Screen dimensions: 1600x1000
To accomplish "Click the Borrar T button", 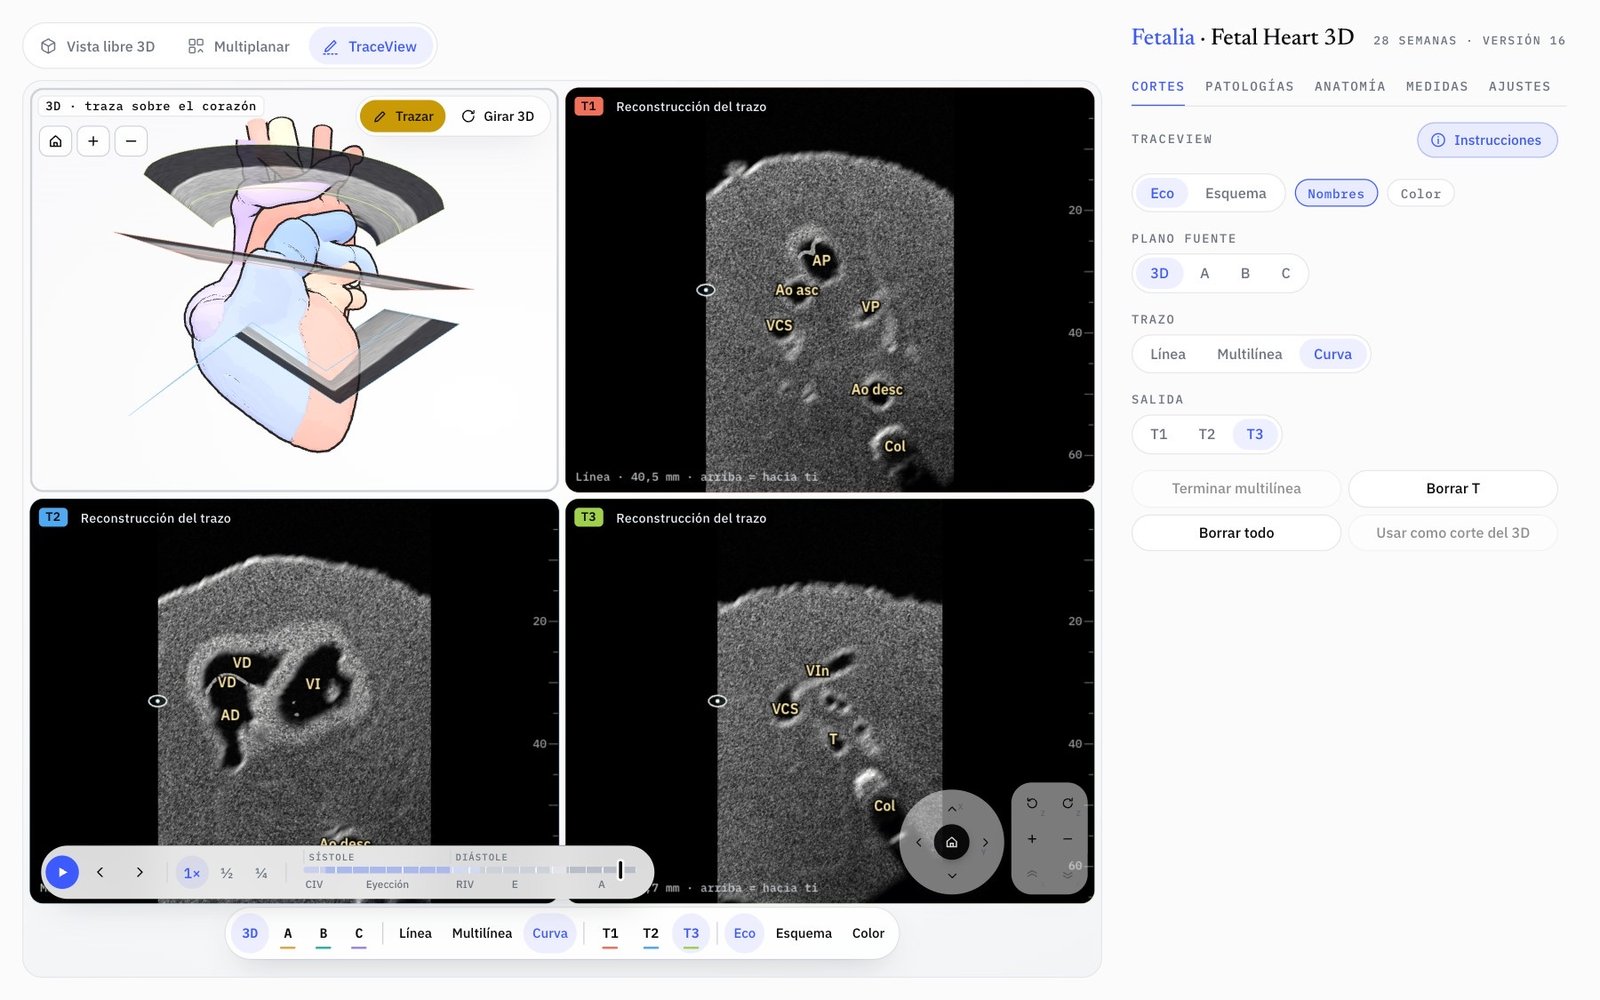I will (x=1453, y=489).
